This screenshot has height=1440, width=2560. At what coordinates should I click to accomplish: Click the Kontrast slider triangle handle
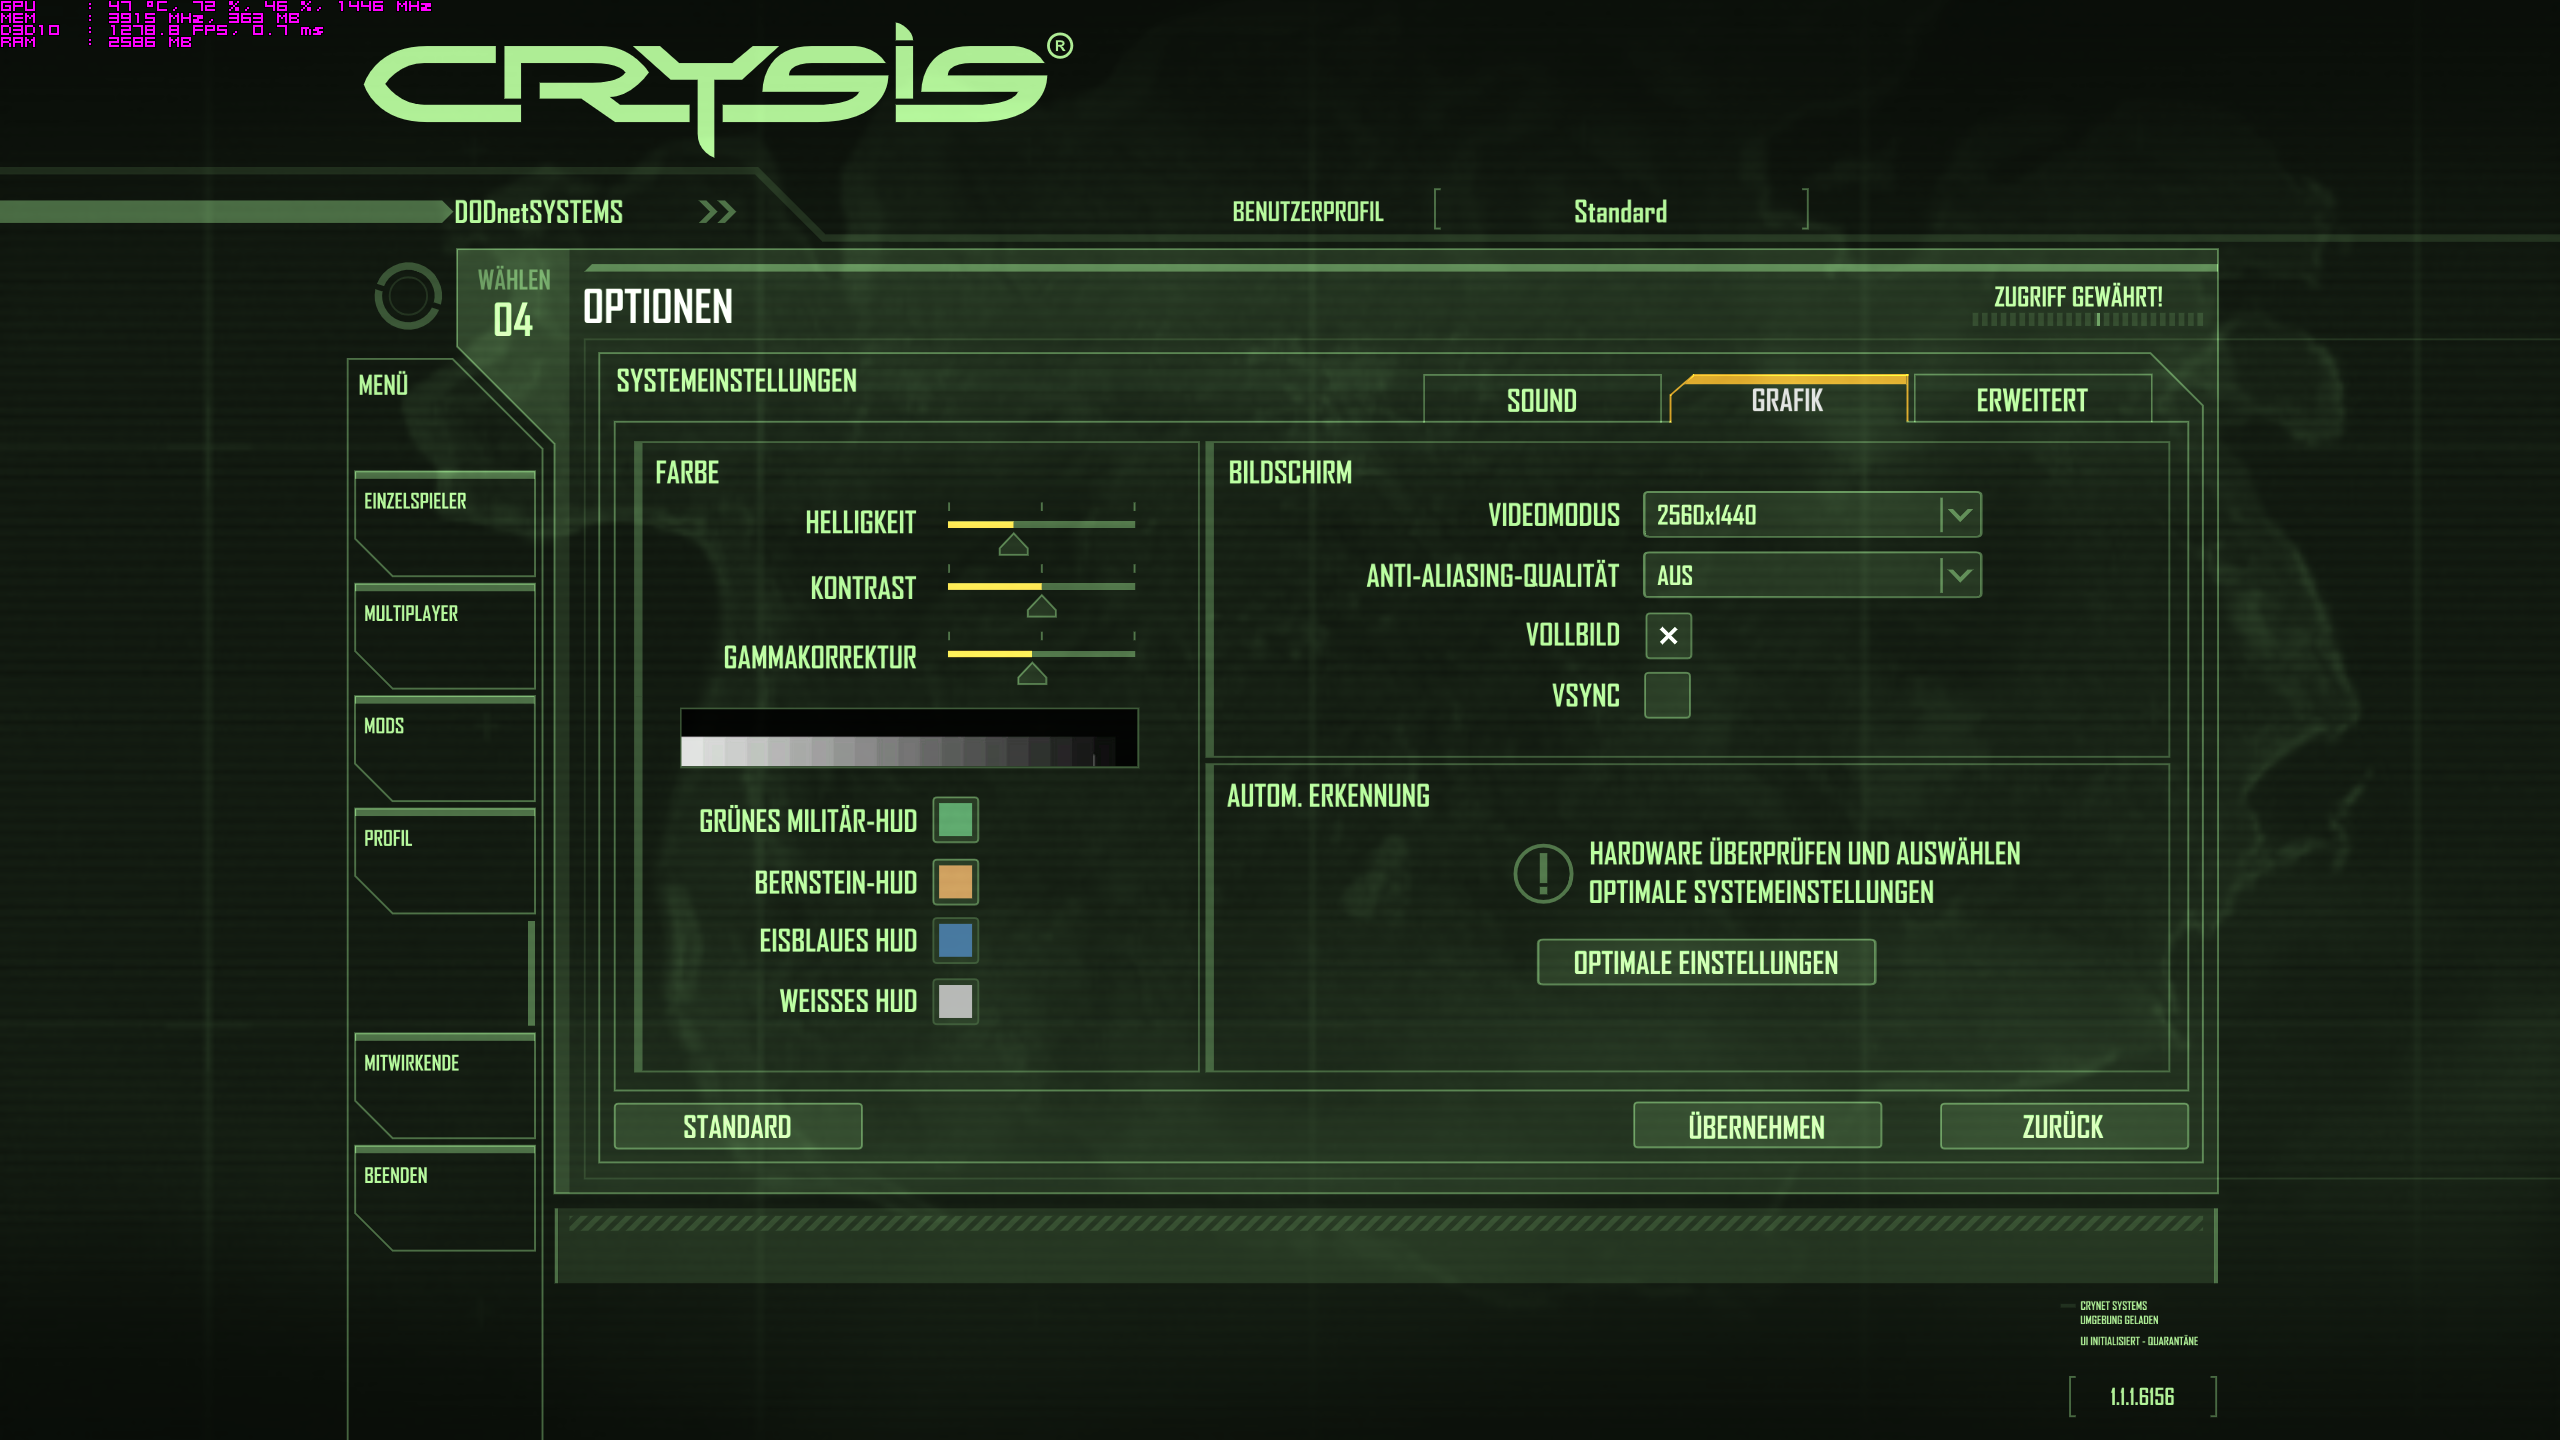(x=1041, y=606)
